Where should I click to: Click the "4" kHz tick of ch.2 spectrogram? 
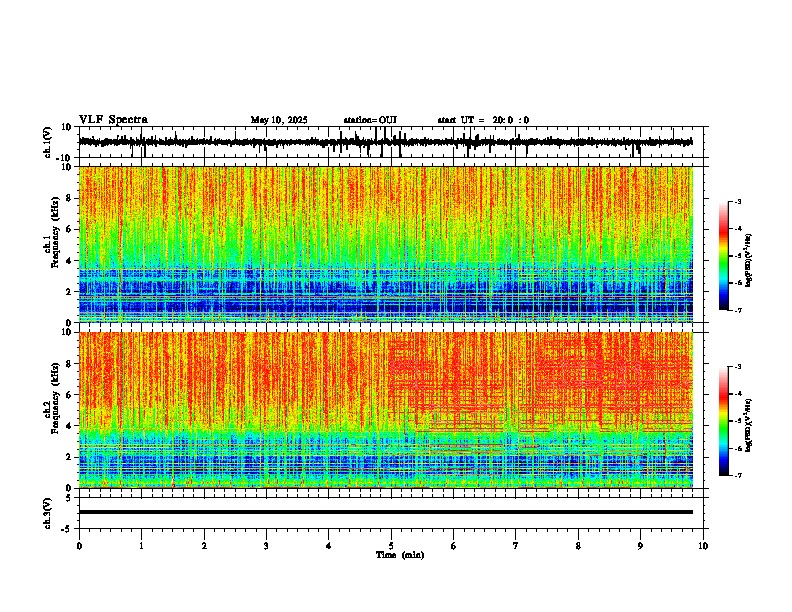69,426
